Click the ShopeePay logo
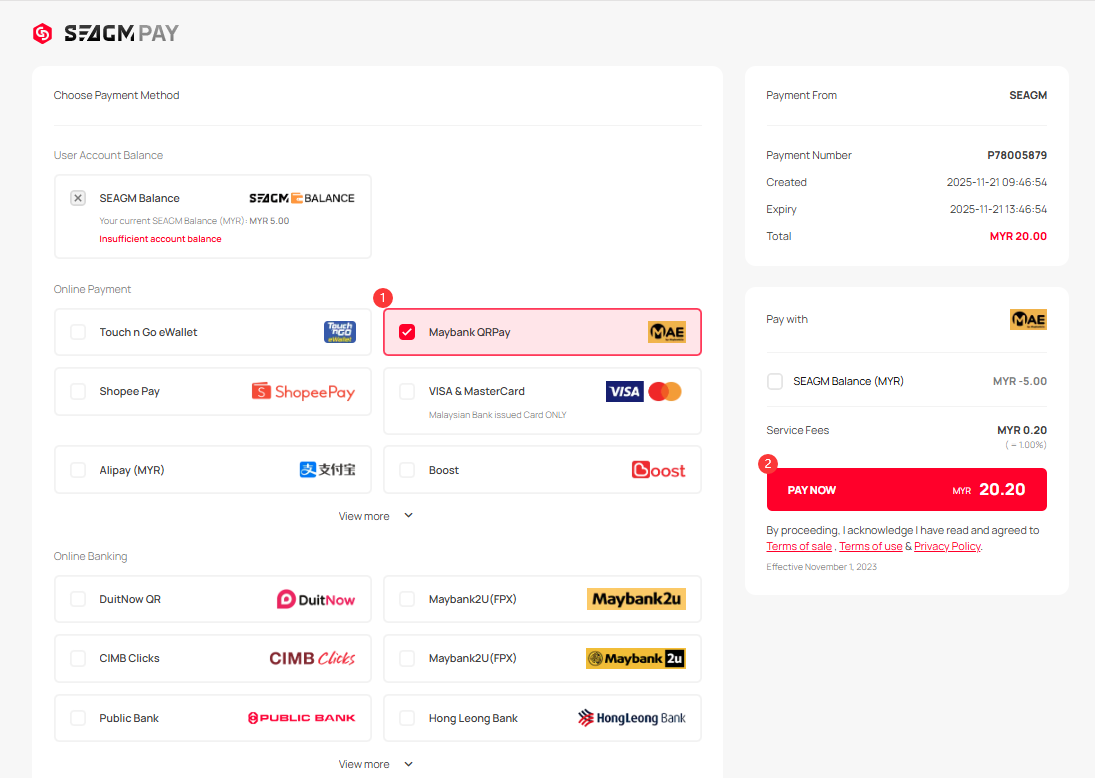The height and width of the screenshot is (778, 1095). [303, 392]
